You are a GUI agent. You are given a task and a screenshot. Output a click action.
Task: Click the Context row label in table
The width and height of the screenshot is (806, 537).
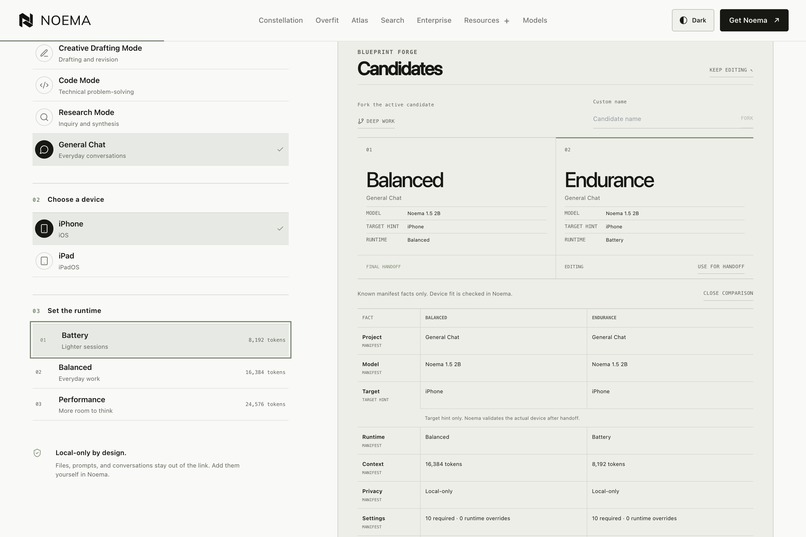373,464
